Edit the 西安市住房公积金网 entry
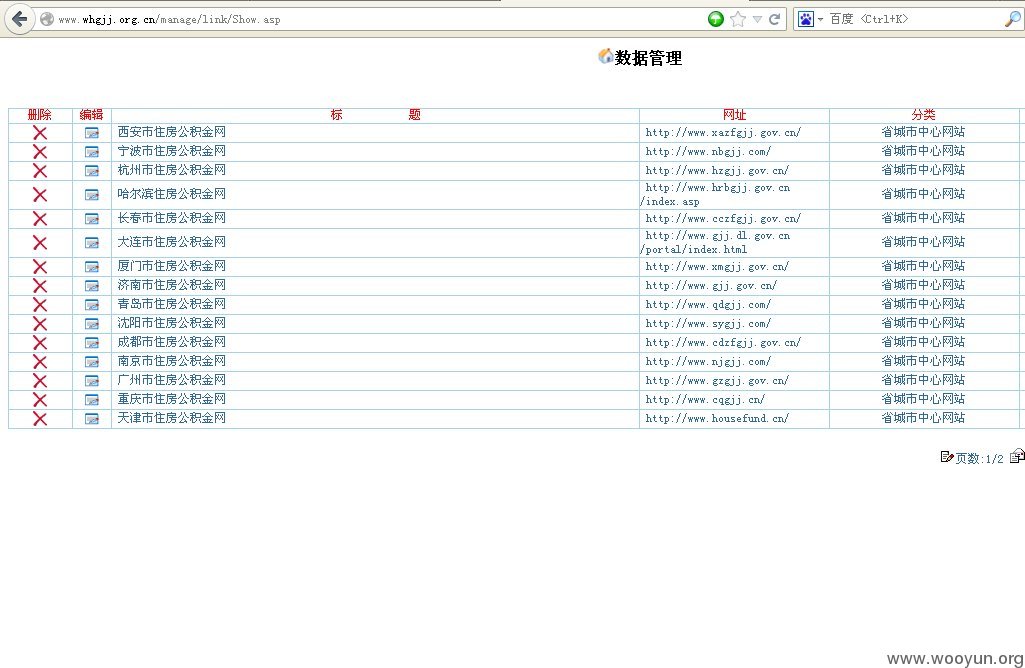This screenshot has width=1025, height=668. pos(92,133)
